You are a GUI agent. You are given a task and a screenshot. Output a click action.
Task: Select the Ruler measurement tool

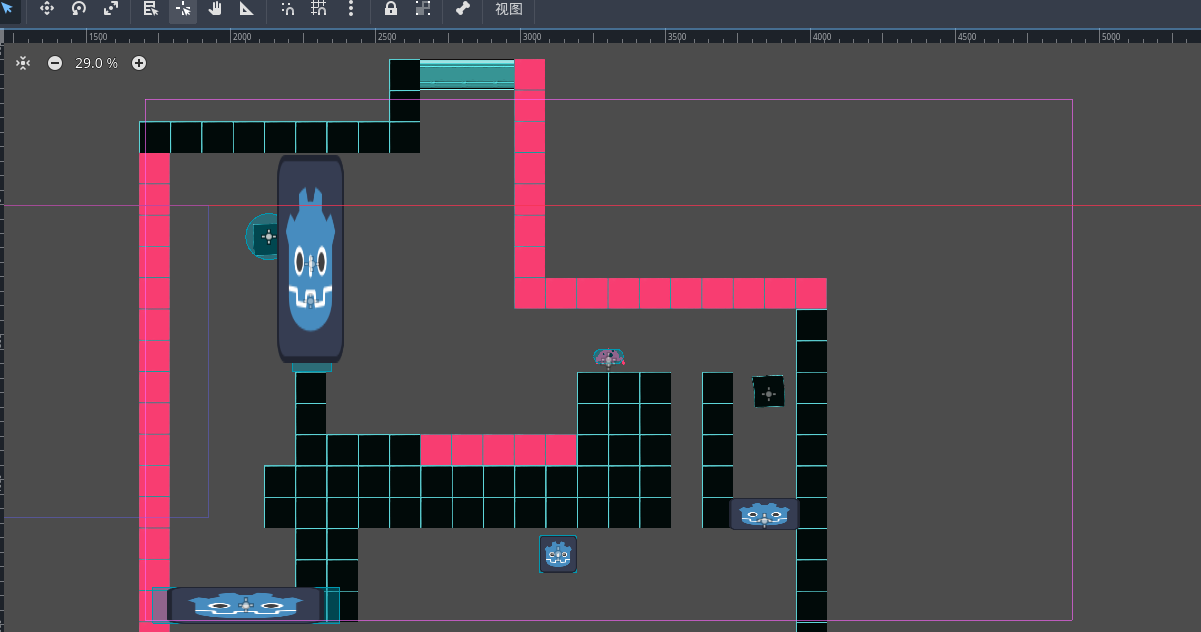[247, 9]
